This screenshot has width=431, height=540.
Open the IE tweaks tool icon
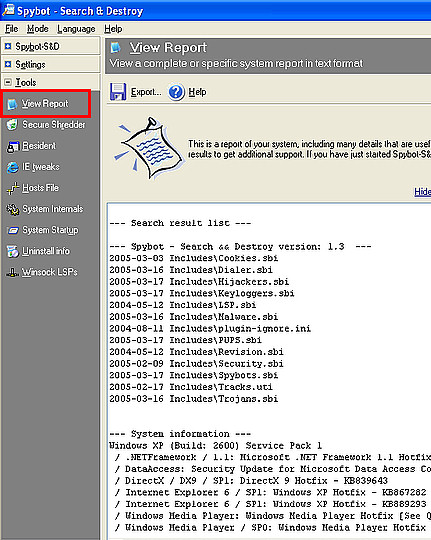point(12,167)
